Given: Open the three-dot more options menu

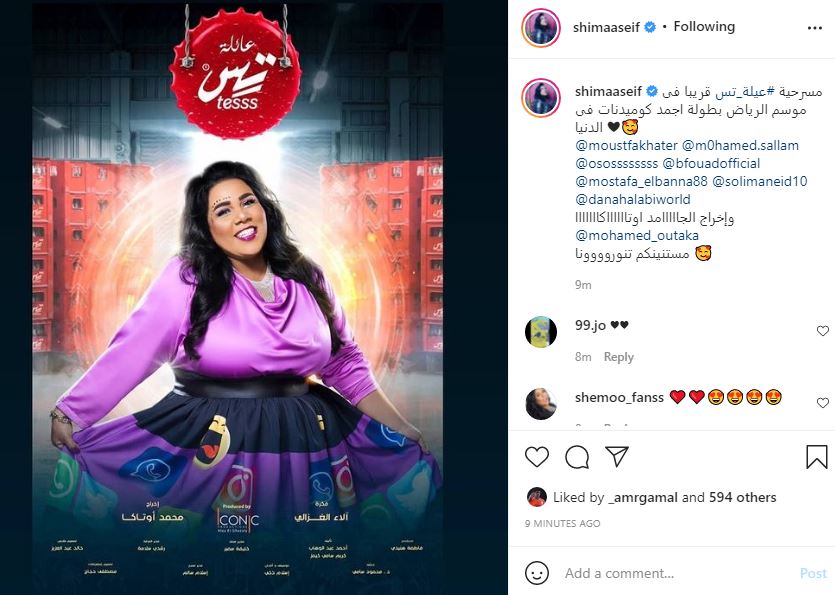Looking at the screenshot, I should [x=815, y=28].
